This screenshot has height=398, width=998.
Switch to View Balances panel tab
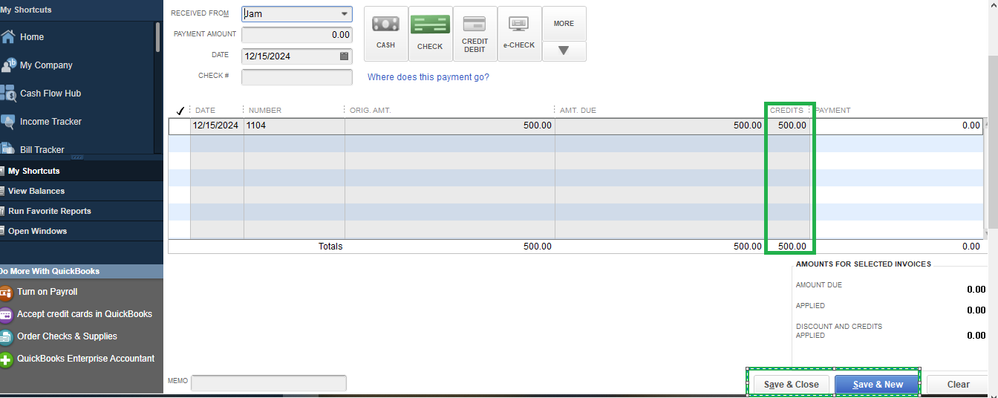click(x=81, y=190)
